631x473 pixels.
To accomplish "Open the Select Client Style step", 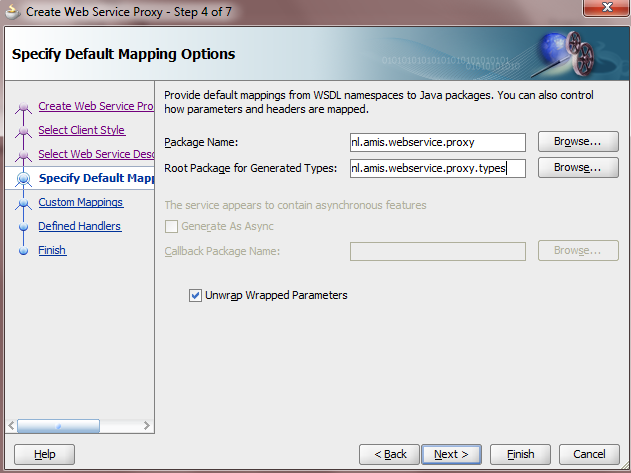I will [x=81, y=130].
